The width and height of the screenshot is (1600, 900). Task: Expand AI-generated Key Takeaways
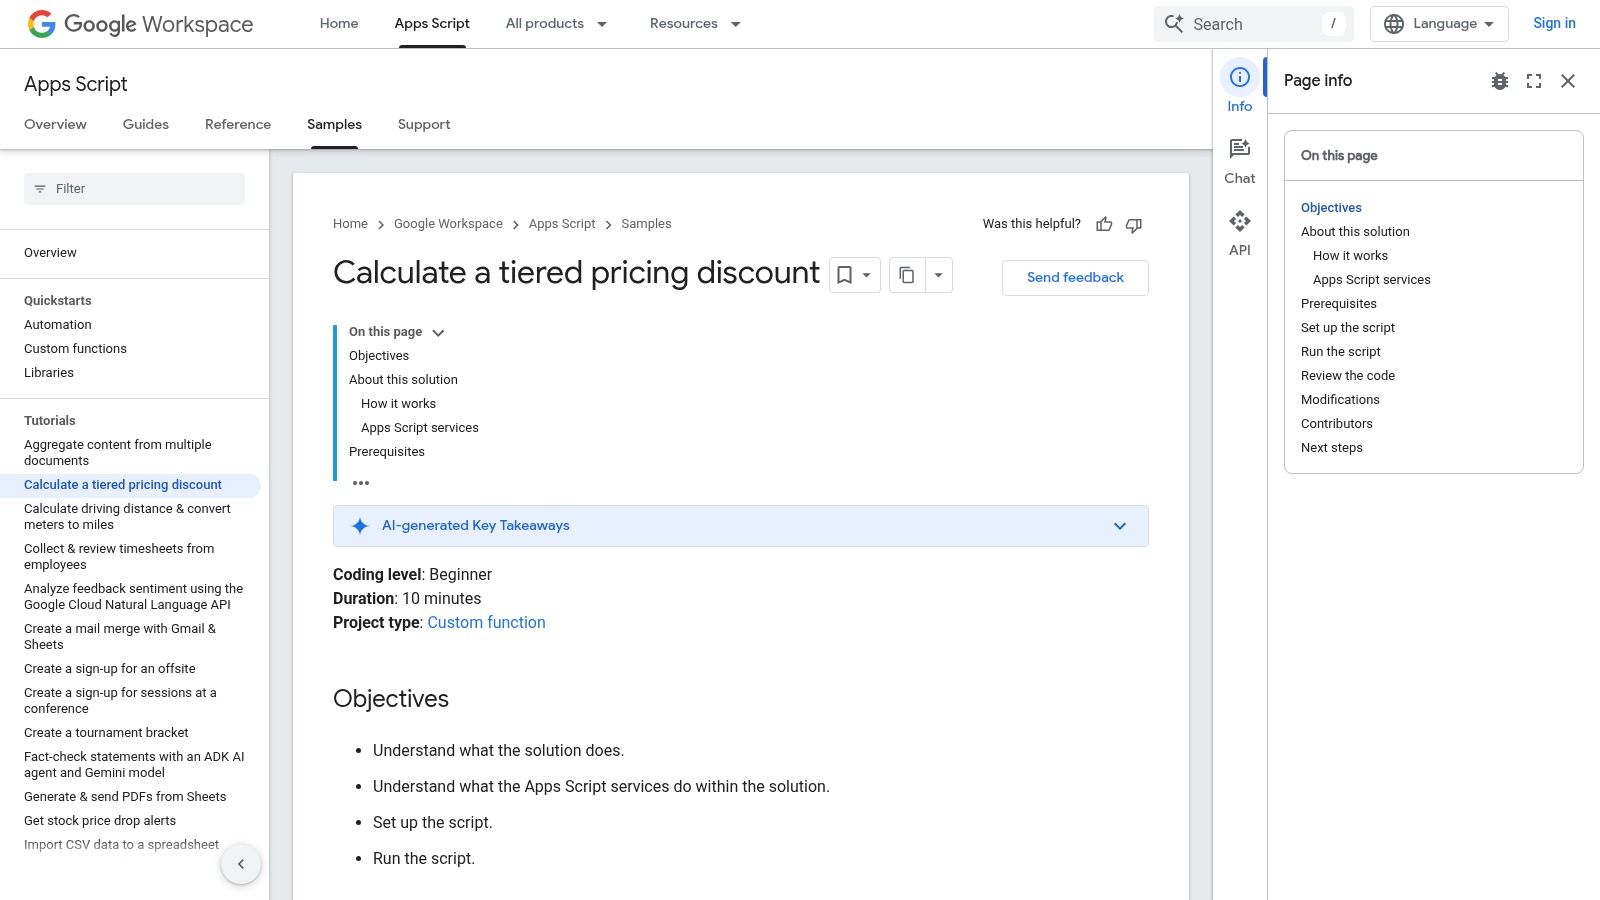1119,525
